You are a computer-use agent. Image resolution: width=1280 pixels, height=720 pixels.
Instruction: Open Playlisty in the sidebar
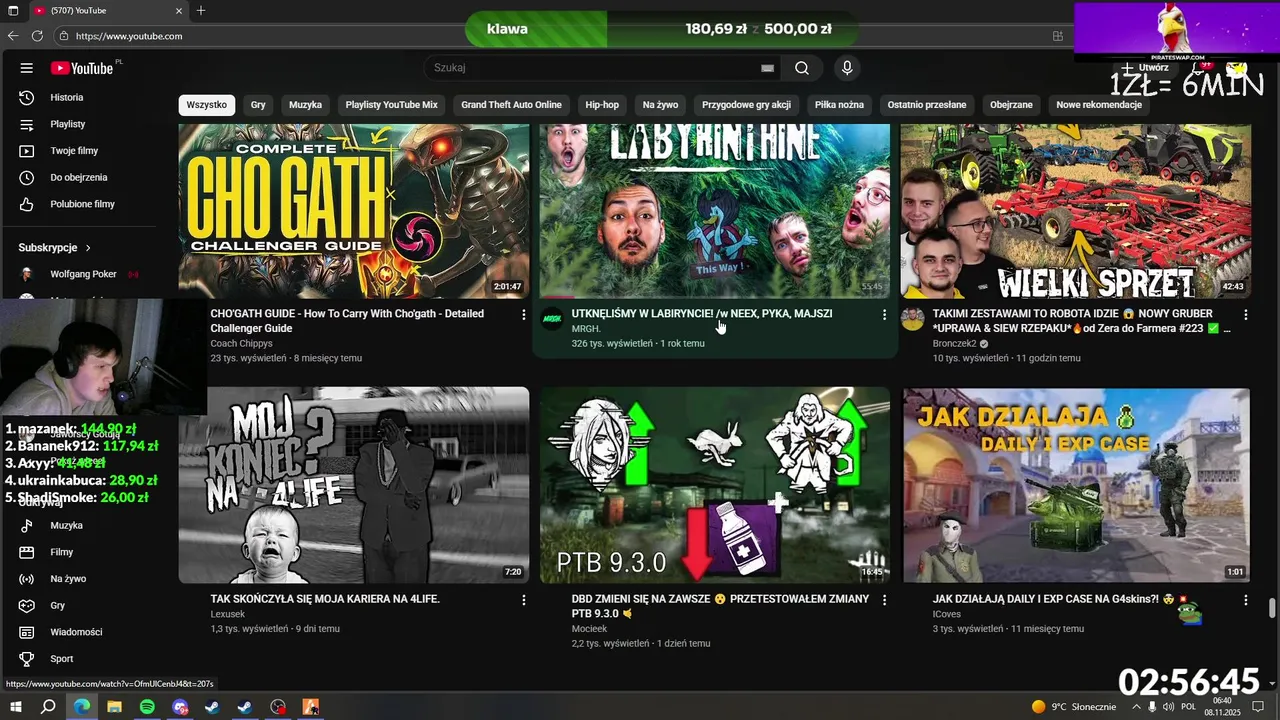(x=67, y=124)
